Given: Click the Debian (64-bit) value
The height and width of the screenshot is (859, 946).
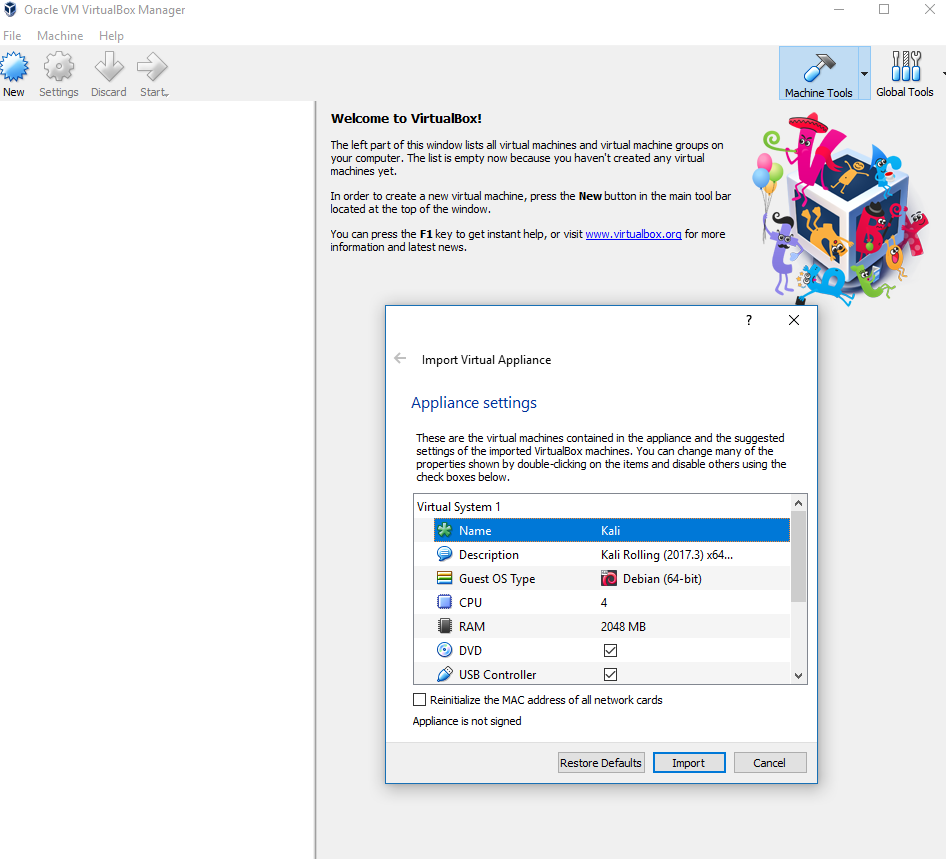Looking at the screenshot, I should point(662,578).
